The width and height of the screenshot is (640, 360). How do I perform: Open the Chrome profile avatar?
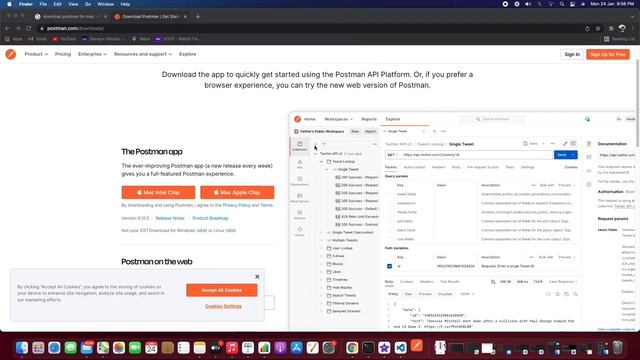click(622, 29)
